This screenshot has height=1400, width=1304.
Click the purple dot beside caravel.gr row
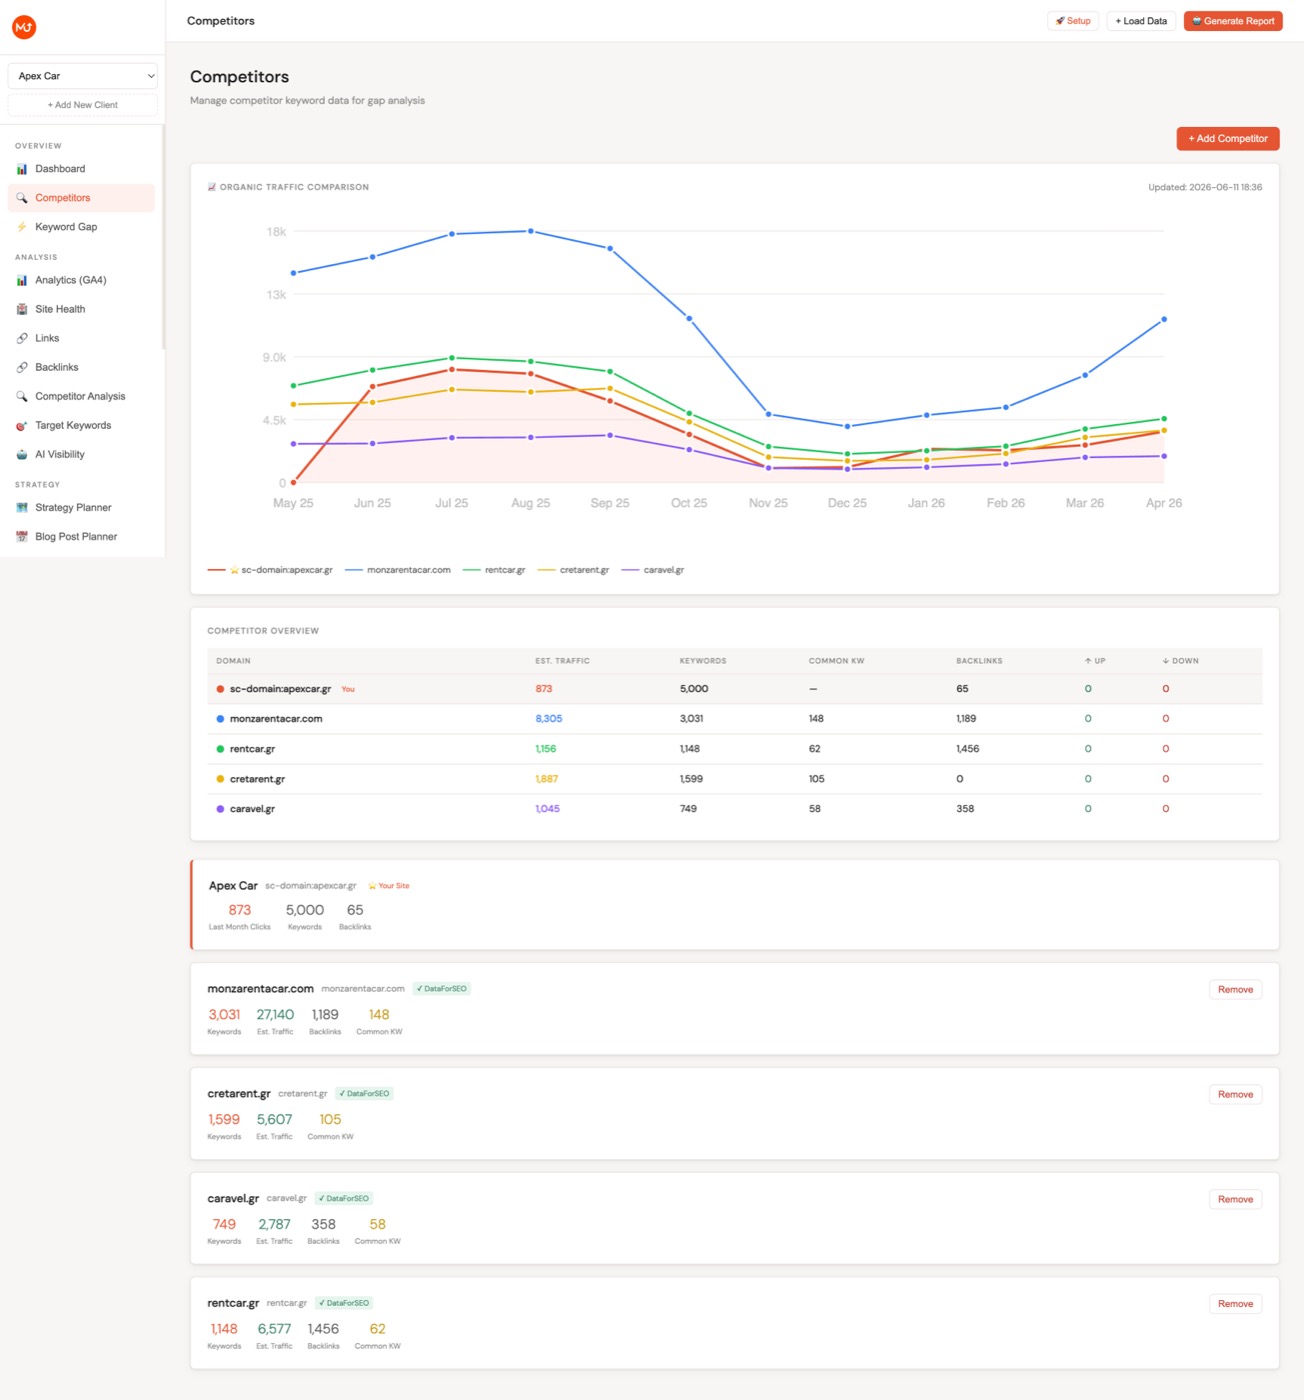[220, 809]
